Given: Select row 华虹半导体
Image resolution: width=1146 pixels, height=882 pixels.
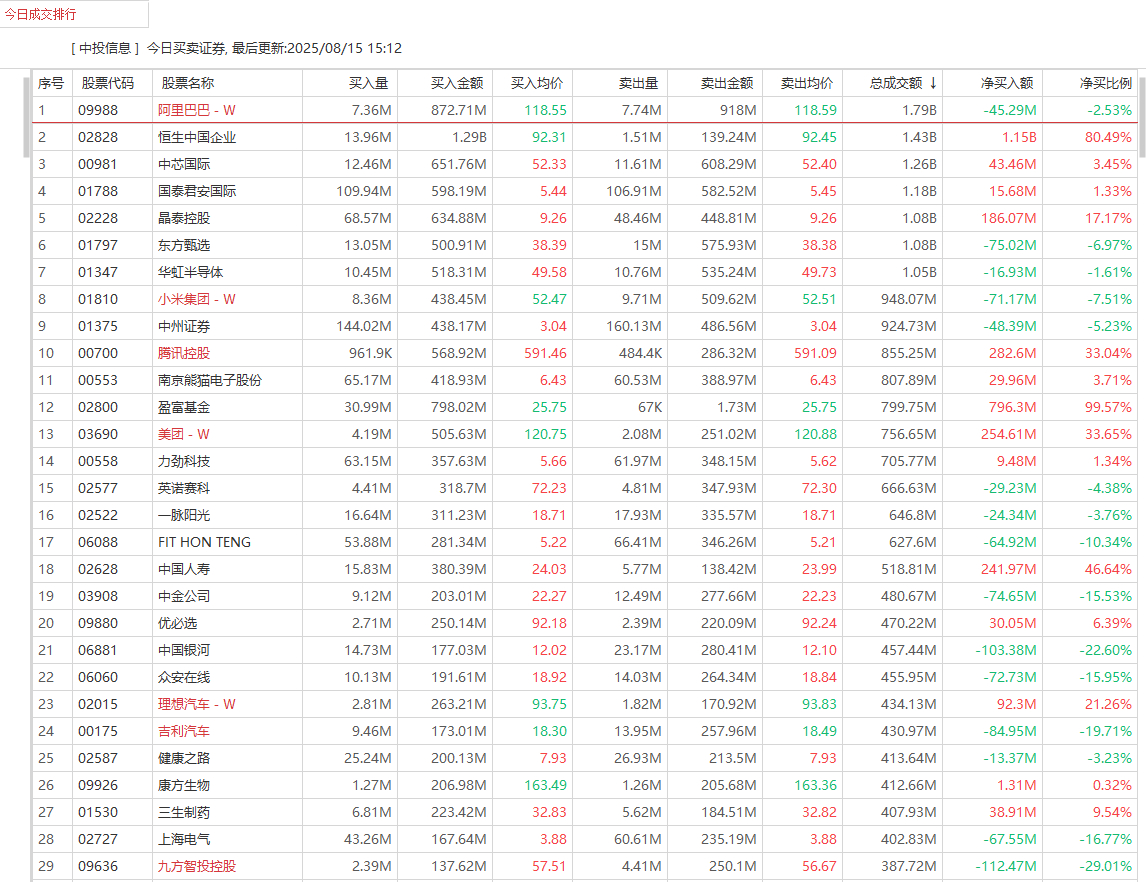Looking at the screenshot, I should [585, 273].
